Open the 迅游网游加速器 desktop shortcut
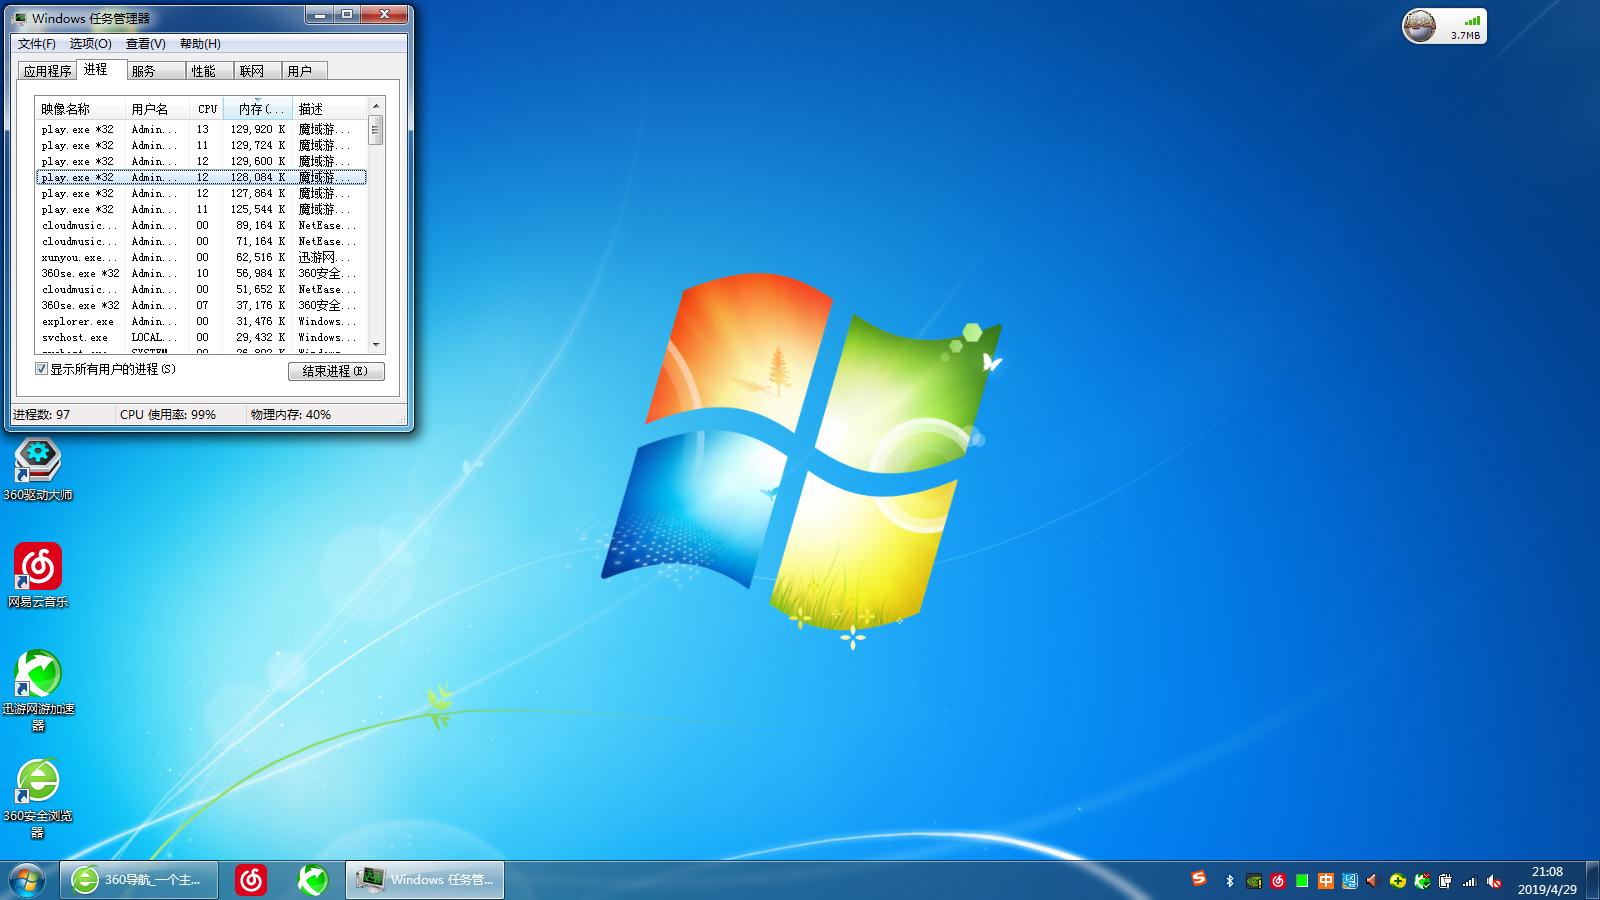 [x=38, y=691]
